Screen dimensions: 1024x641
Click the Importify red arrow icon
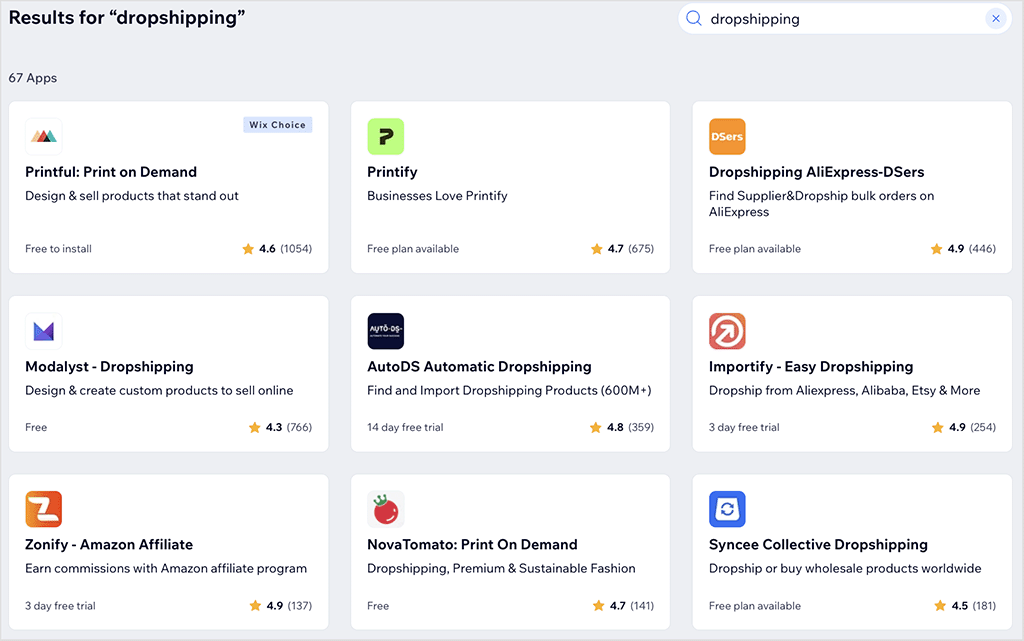click(727, 331)
